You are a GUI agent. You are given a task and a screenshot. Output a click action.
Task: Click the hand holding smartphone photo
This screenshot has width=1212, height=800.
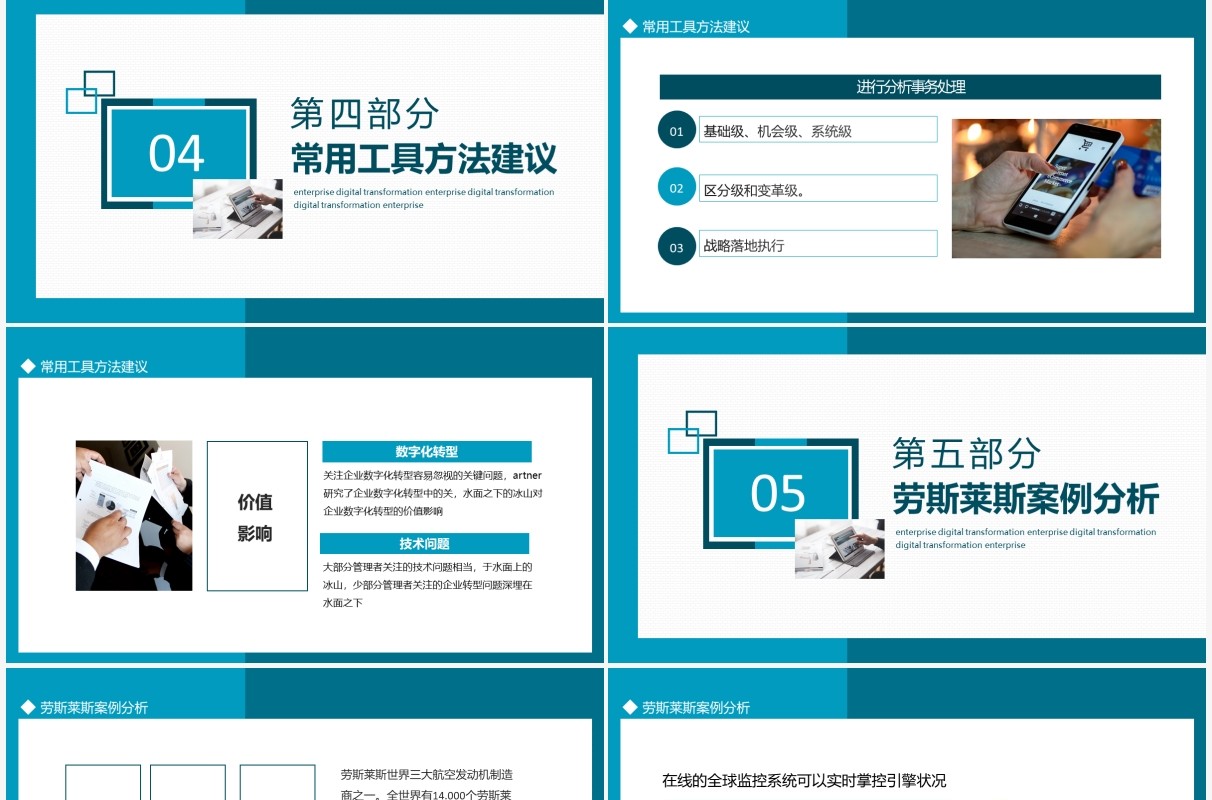[1056, 189]
